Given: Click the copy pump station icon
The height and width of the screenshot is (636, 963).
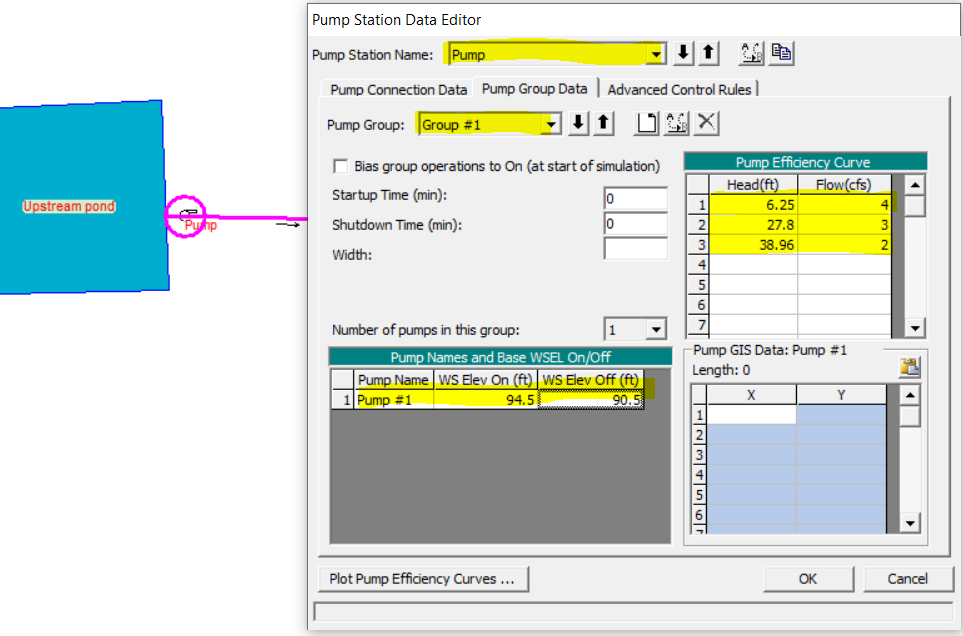Looking at the screenshot, I should click(781, 53).
